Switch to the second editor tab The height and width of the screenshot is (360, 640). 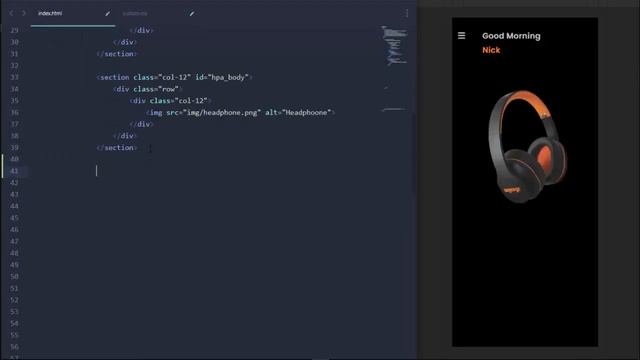click(135, 13)
